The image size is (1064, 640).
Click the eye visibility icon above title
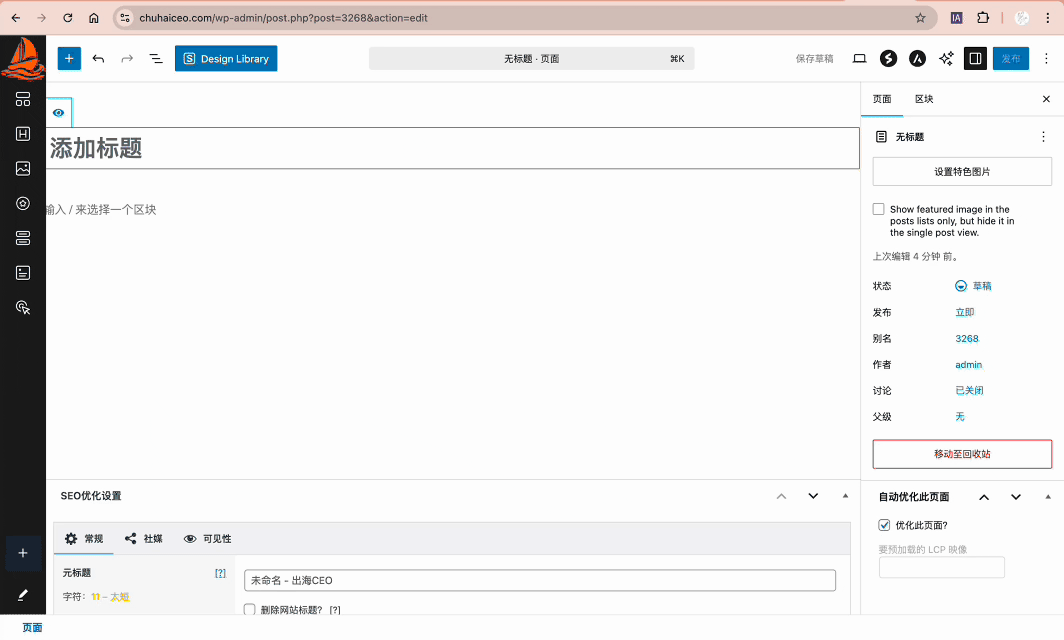click(x=59, y=113)
